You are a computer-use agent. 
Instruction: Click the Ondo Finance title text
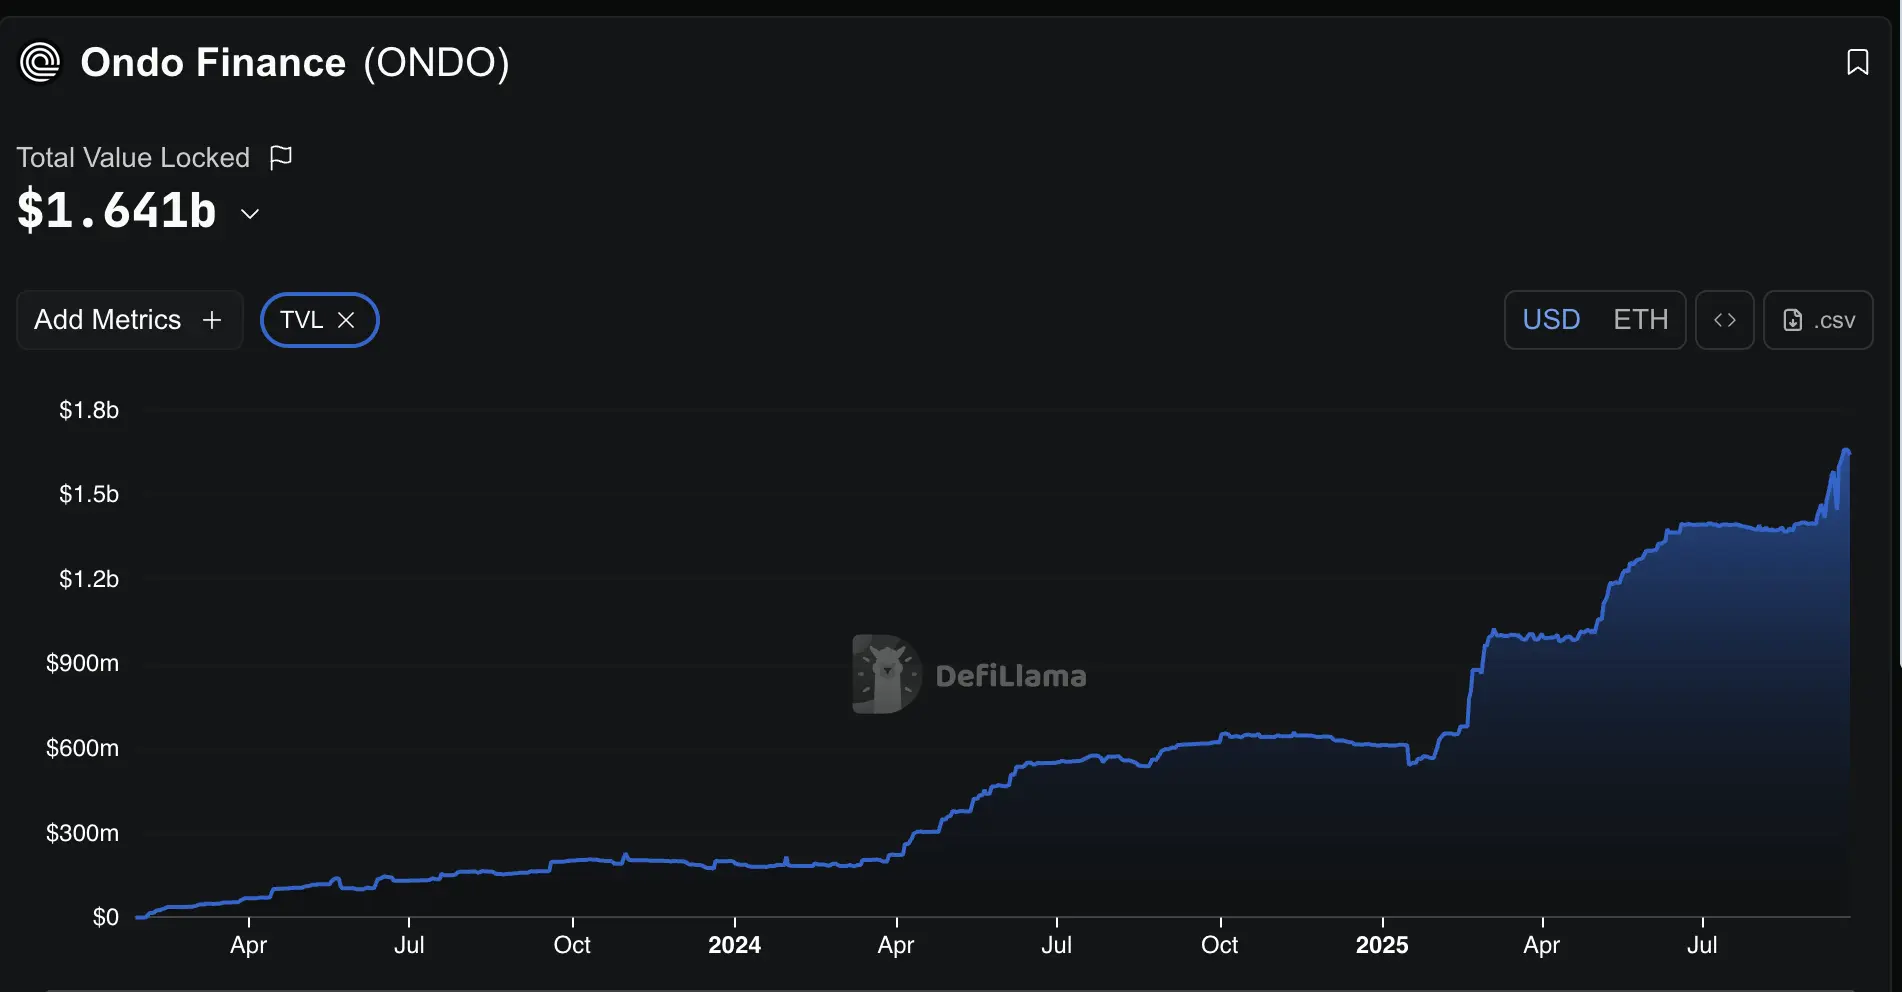213,63
